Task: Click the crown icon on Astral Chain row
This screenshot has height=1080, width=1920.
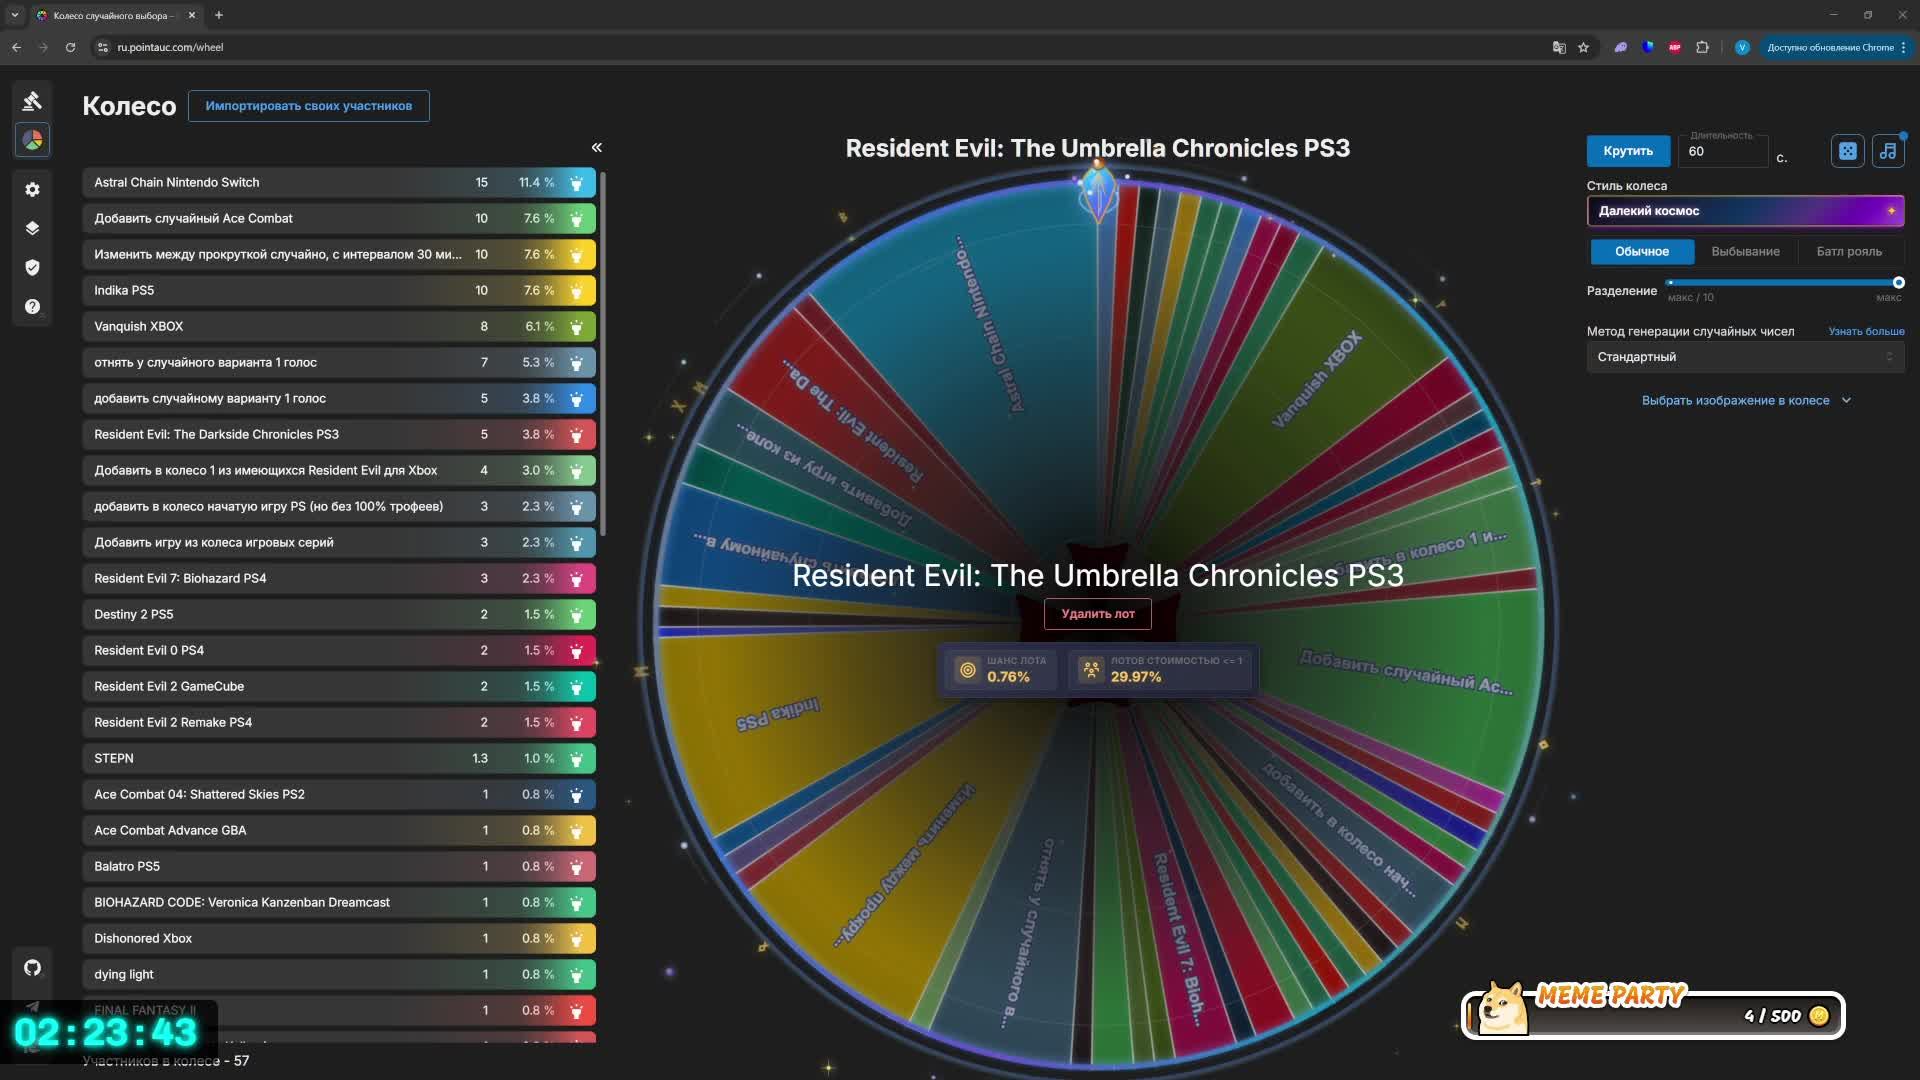Action: (577, 183)
